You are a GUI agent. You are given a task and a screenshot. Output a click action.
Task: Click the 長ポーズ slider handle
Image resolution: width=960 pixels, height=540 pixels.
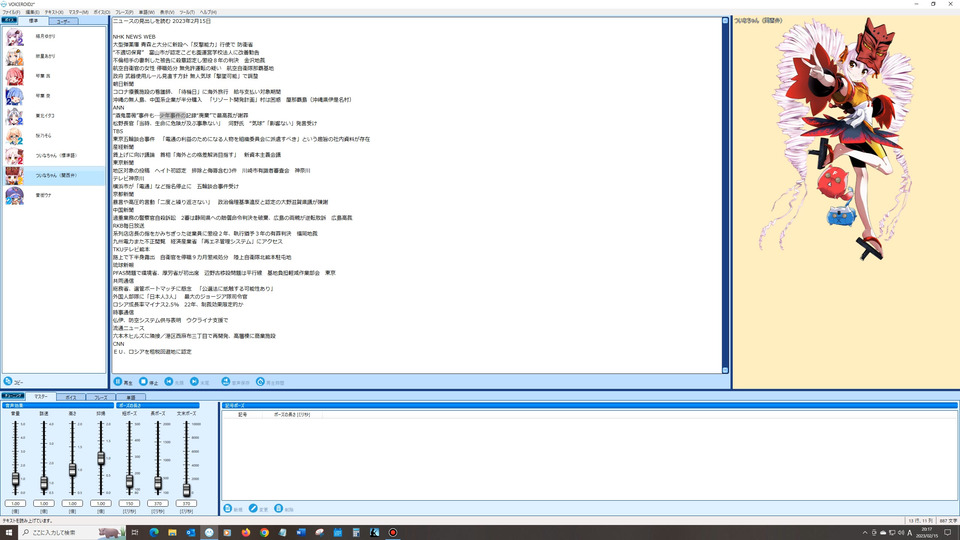(x=158, y=484)
